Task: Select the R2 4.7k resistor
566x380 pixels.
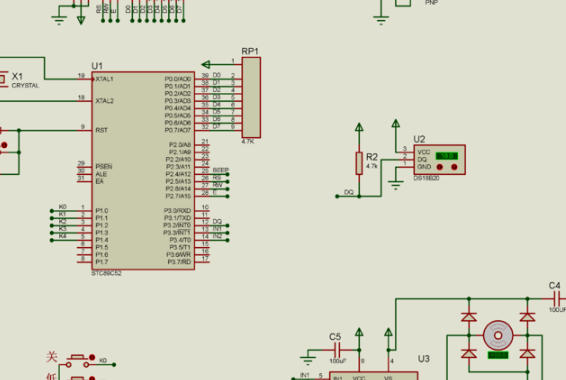Action: (359, 163)
